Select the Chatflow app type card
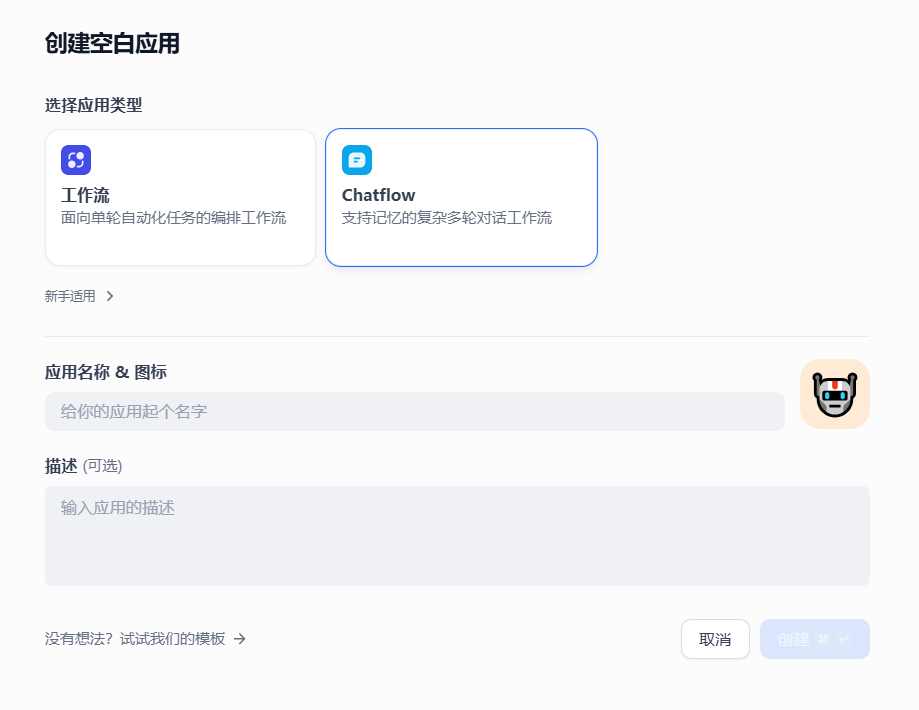 pyautogui.click(x=461, y=197)
